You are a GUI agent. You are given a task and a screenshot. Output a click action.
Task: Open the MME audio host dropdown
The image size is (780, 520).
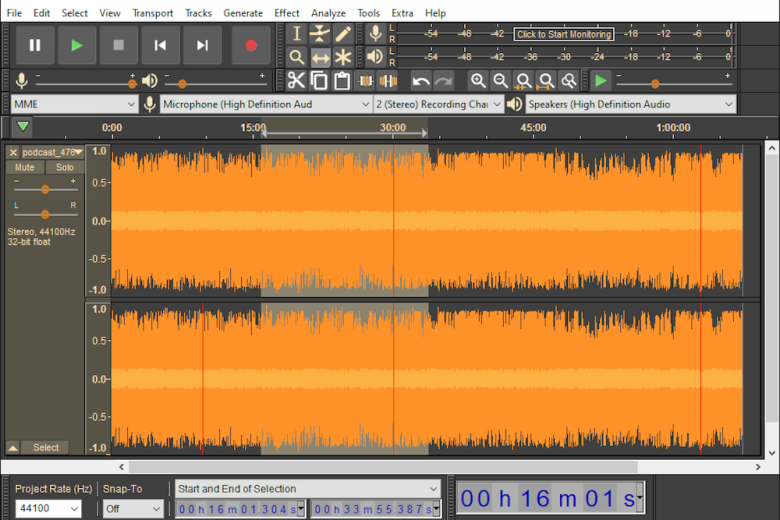coord(74,104)
